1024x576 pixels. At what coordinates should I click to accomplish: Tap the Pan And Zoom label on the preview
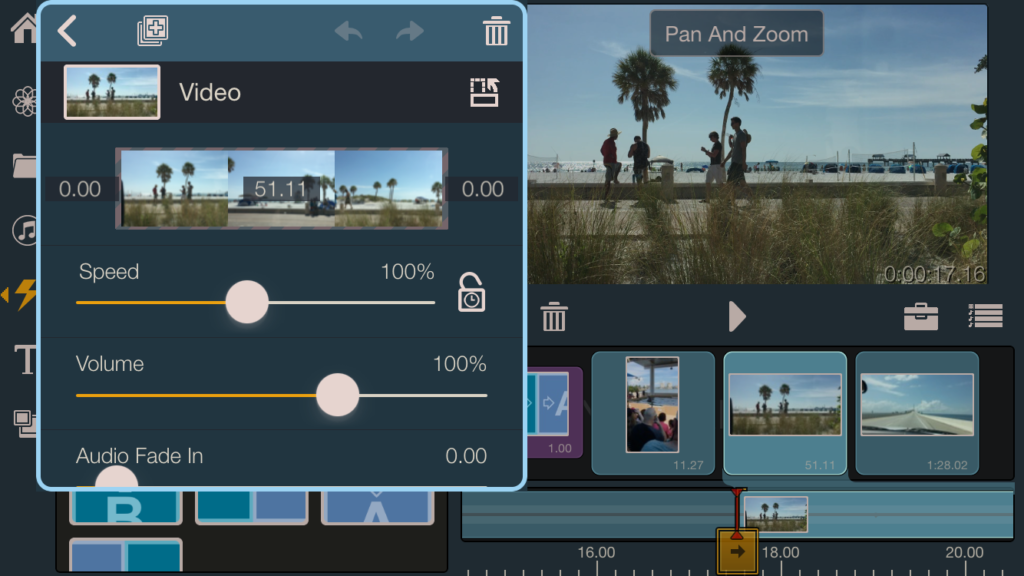tap(735, 33)
